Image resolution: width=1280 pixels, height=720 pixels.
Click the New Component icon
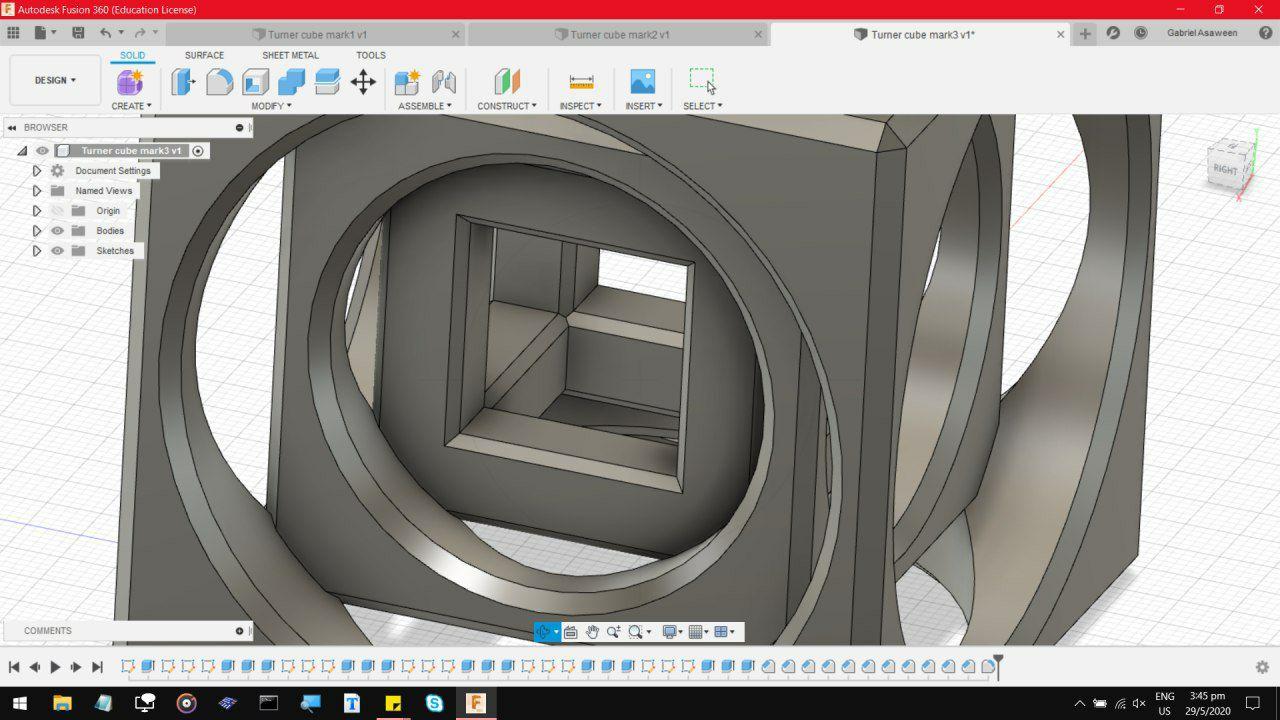coord(407,82)
